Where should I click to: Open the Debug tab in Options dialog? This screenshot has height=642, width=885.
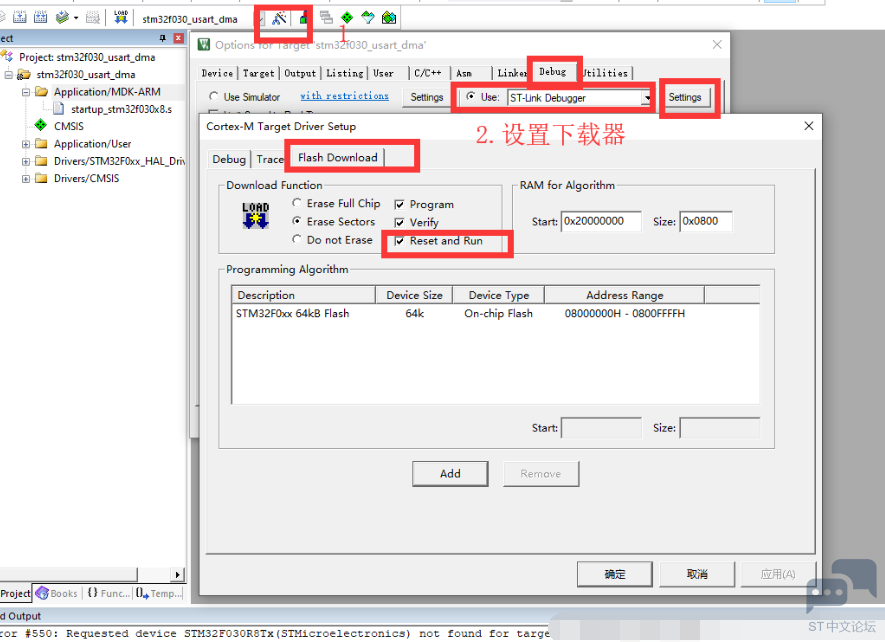(x=552, y=72)
